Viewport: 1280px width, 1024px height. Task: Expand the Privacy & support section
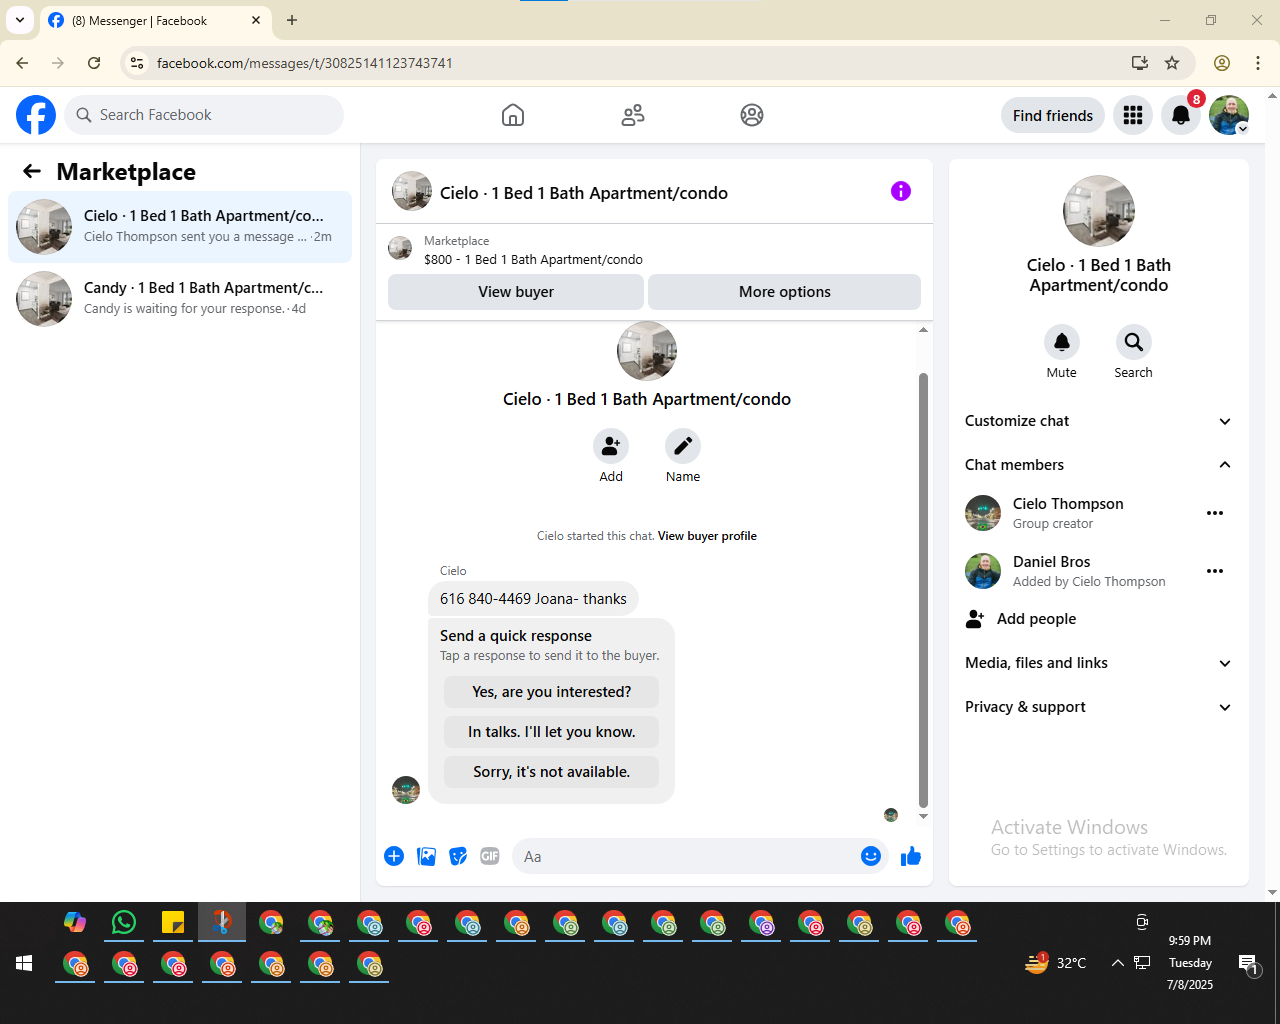pyautogui.click(x=1099, y=707)
